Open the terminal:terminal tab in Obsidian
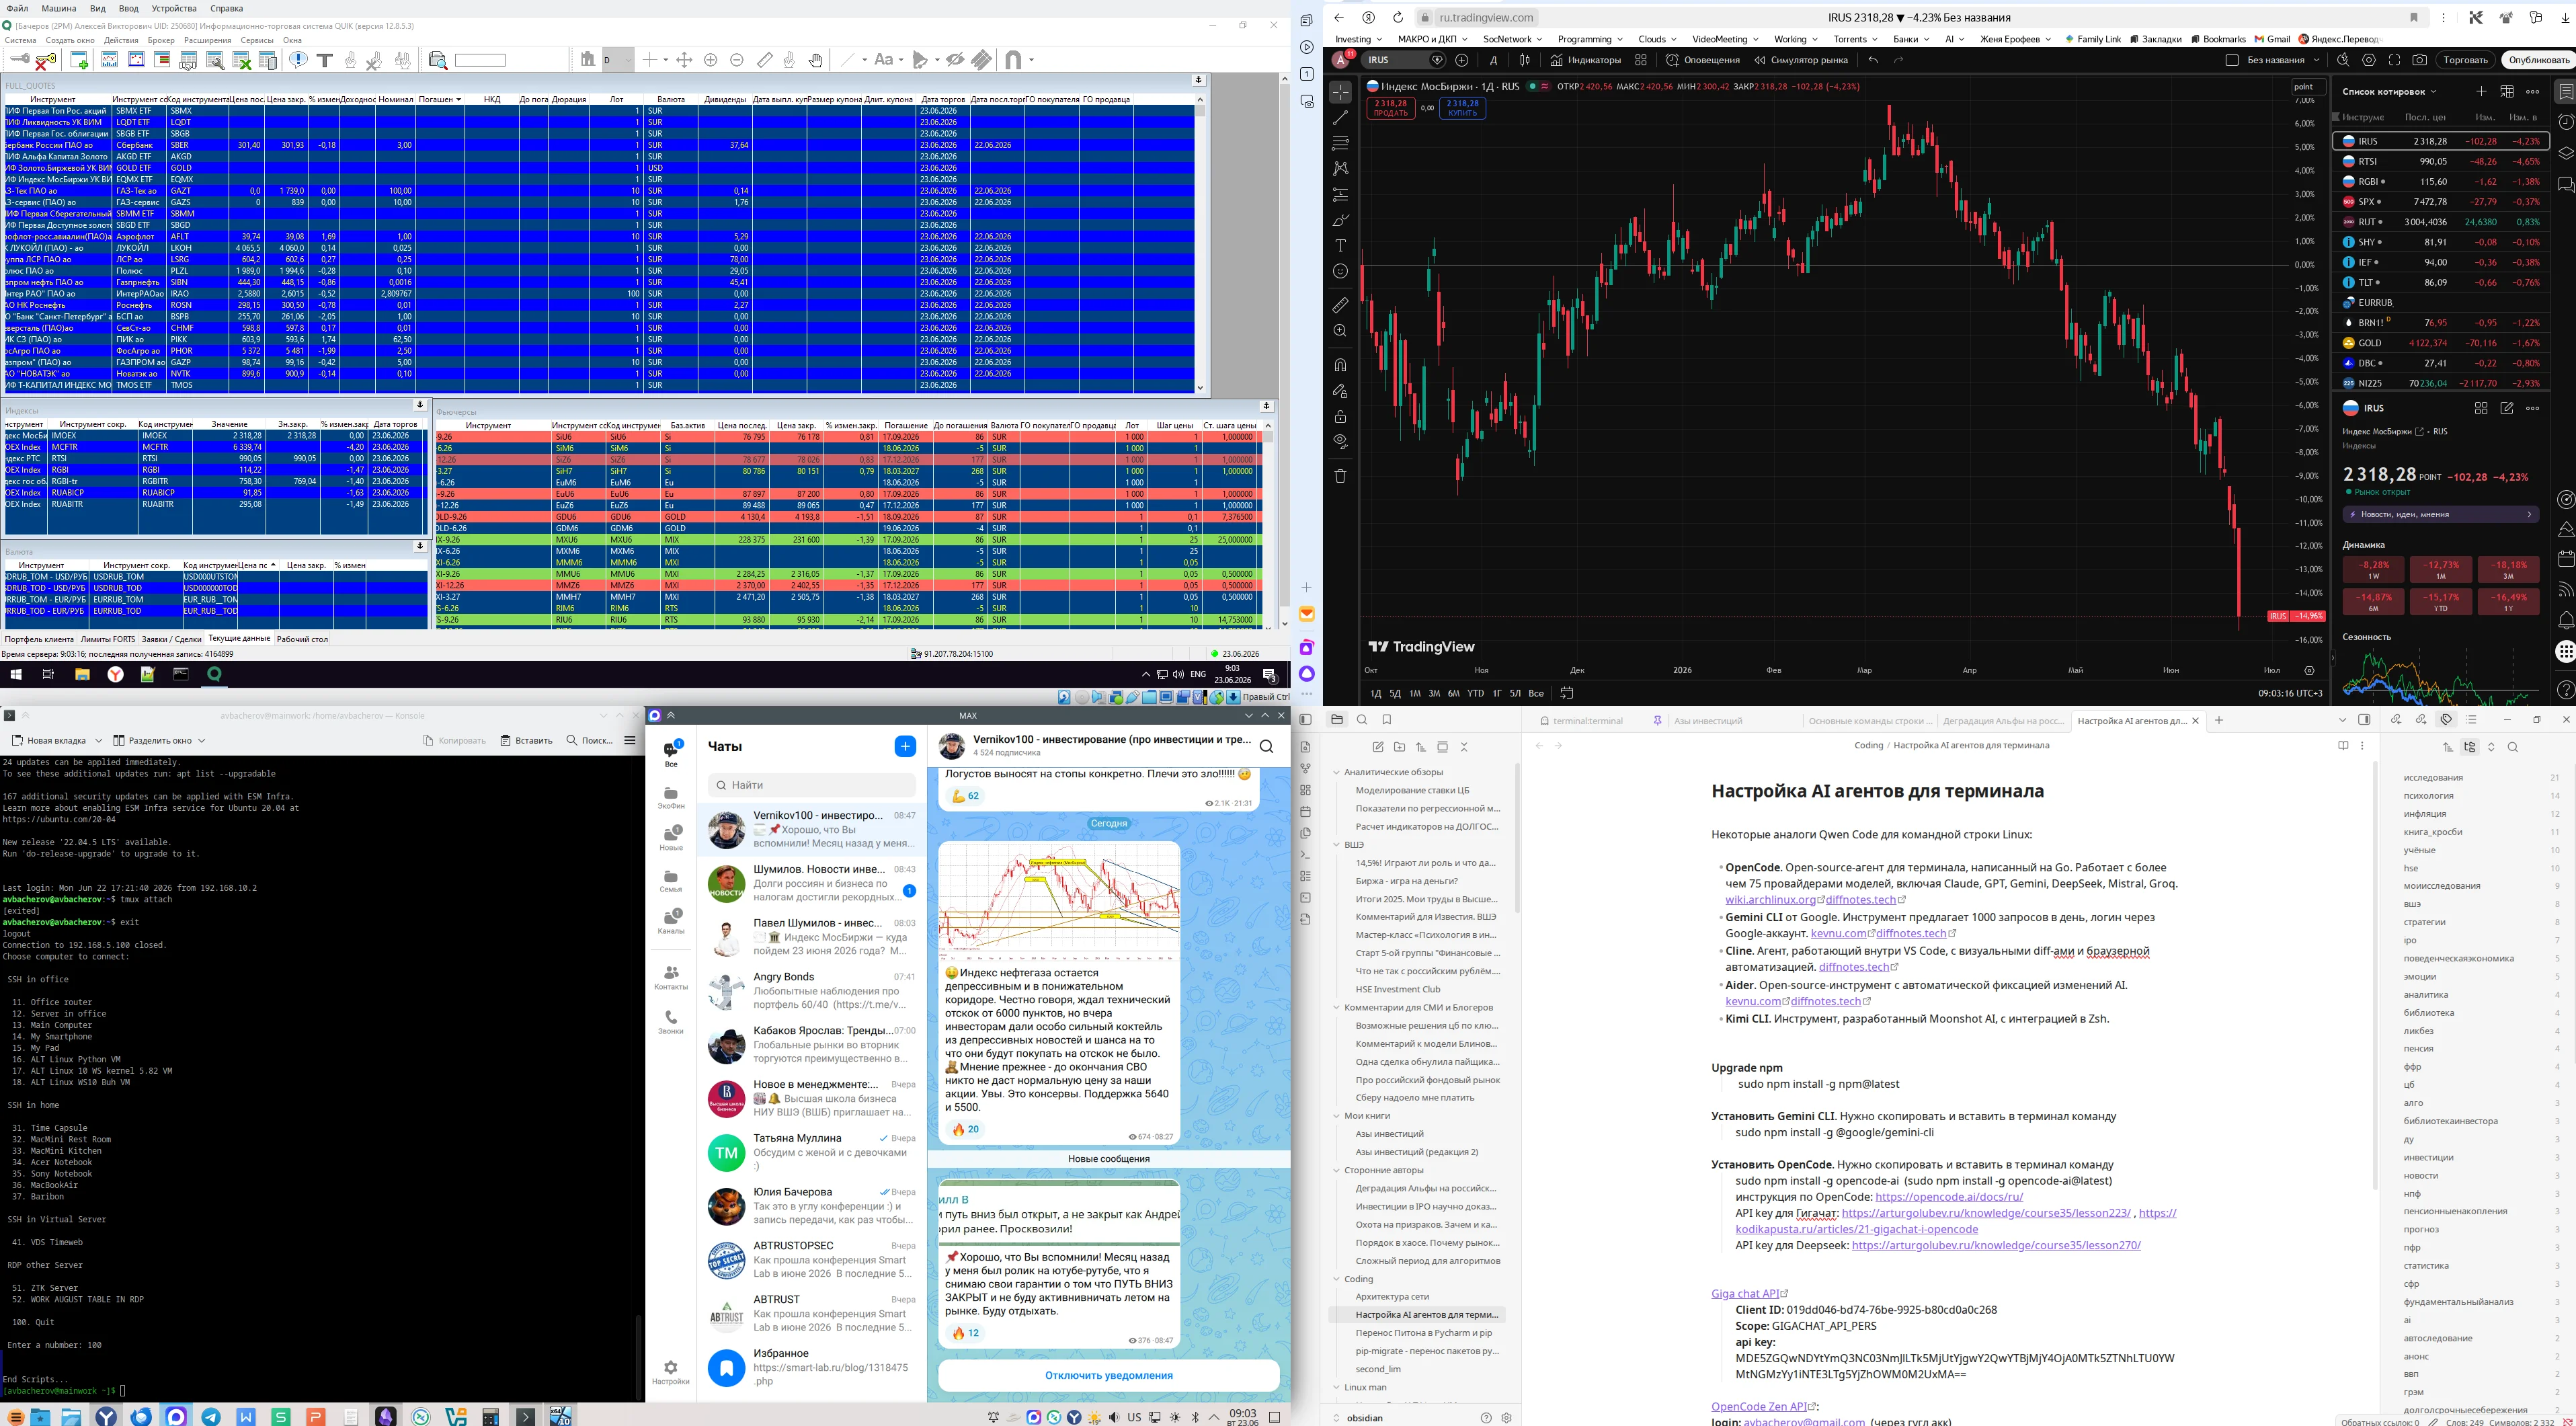 [1589, 721]
